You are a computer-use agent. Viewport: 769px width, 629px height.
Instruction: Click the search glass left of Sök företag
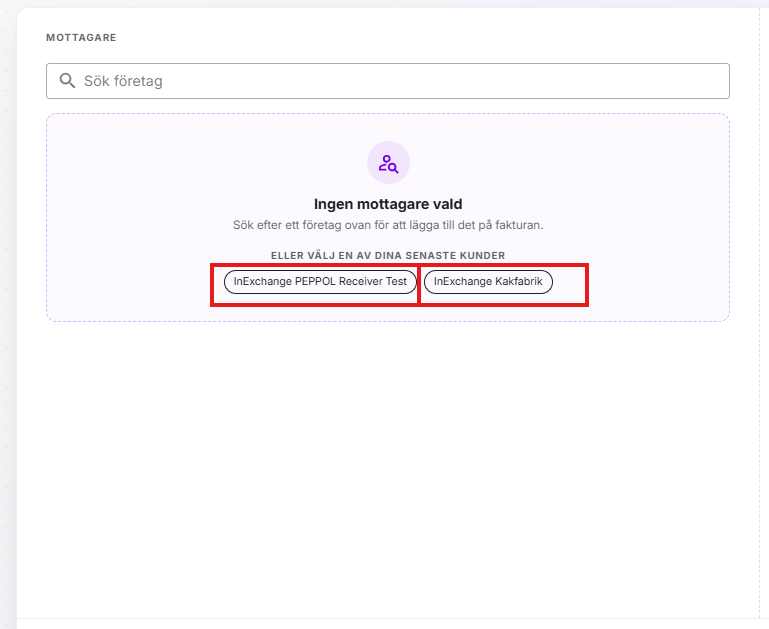(67, 80)
